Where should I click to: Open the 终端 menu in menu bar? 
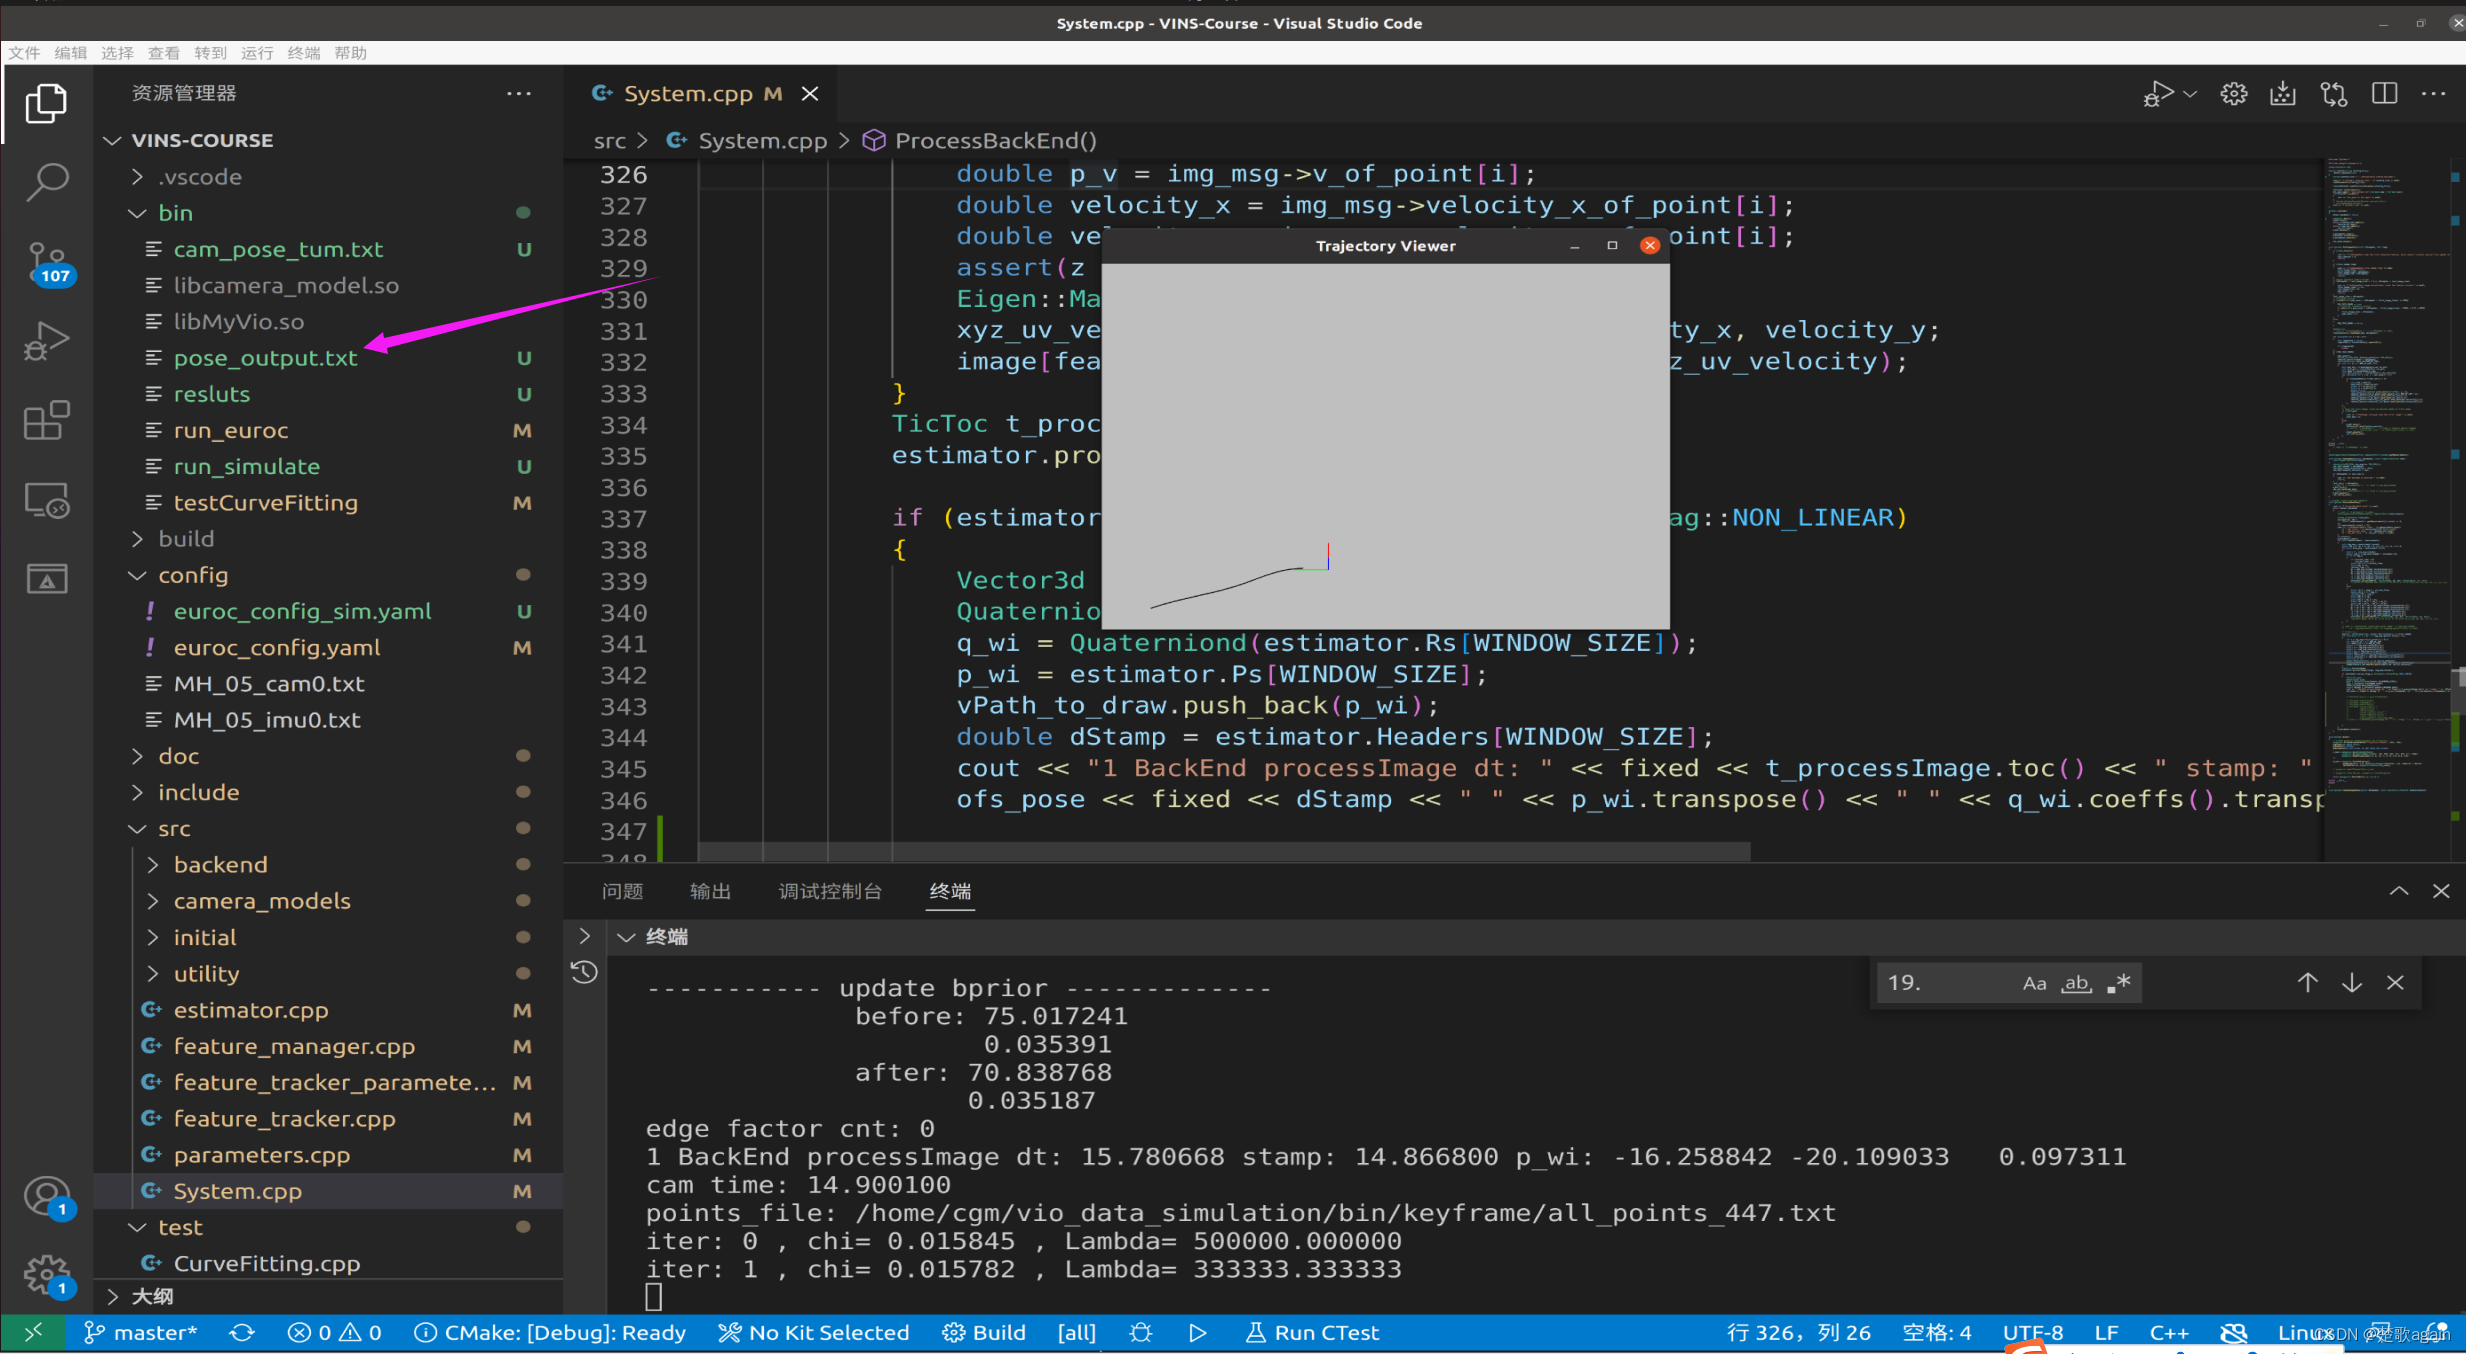click(x=303, y=53)
